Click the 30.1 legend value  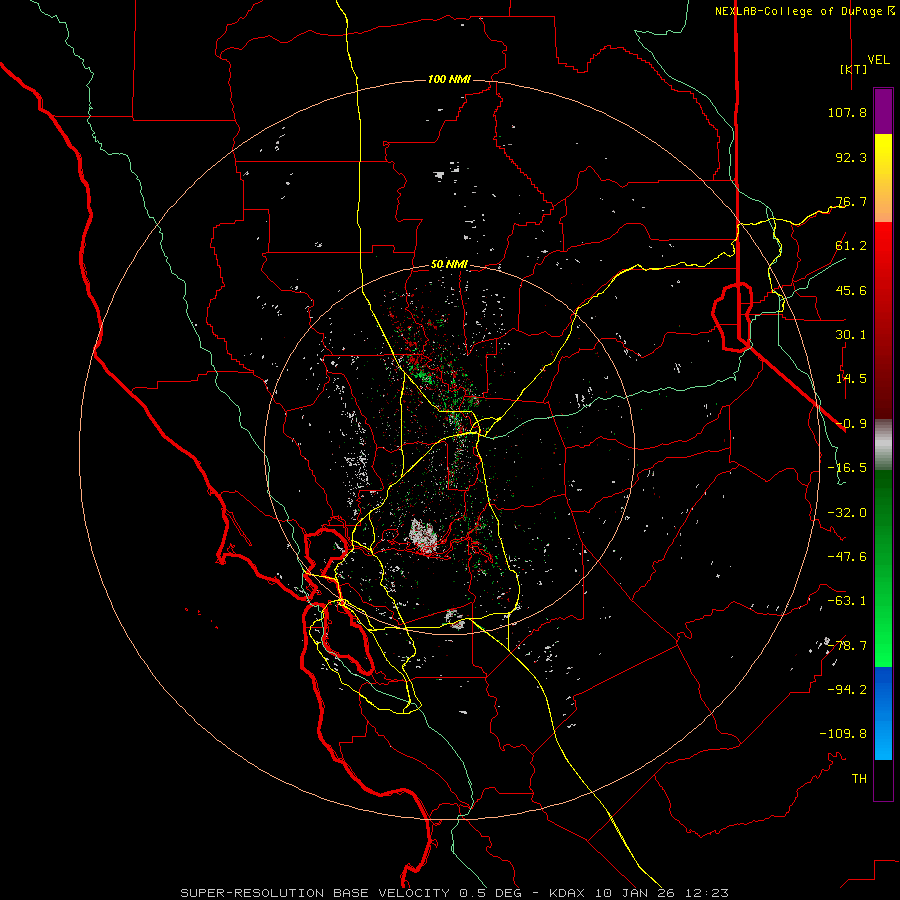tap(851, 335)
